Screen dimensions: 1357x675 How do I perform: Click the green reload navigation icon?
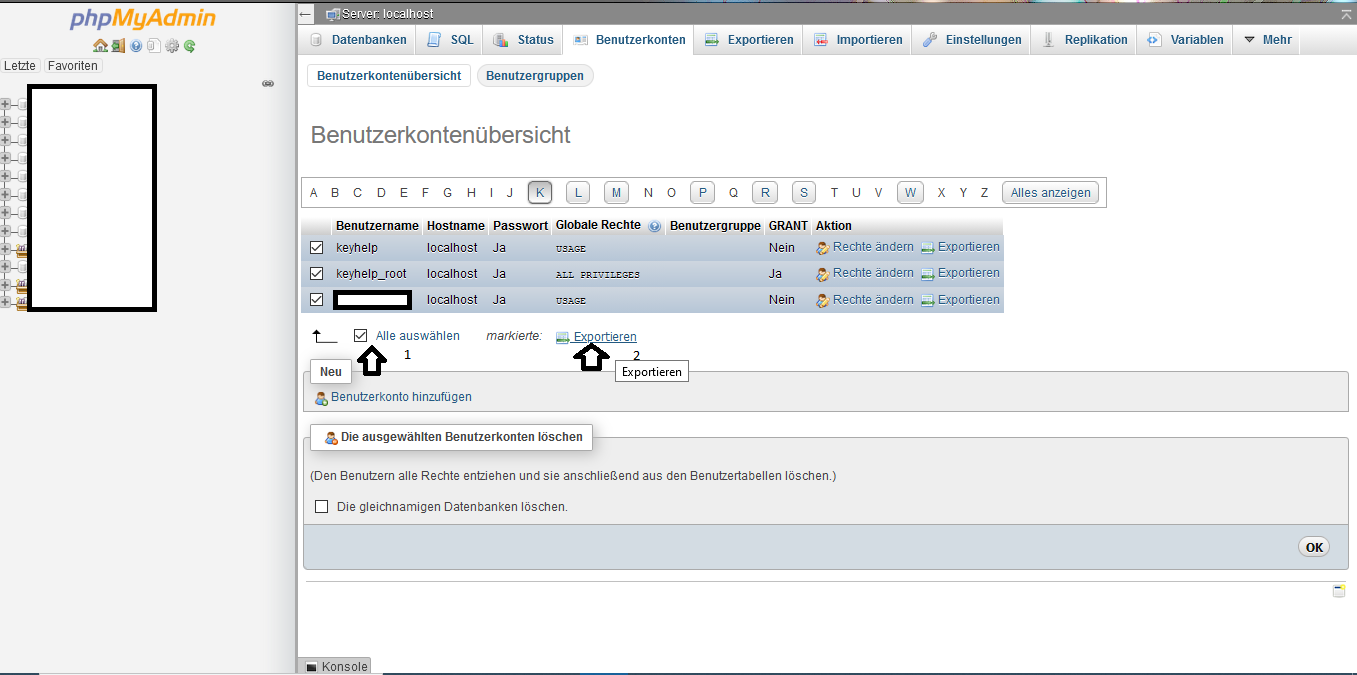189,46
